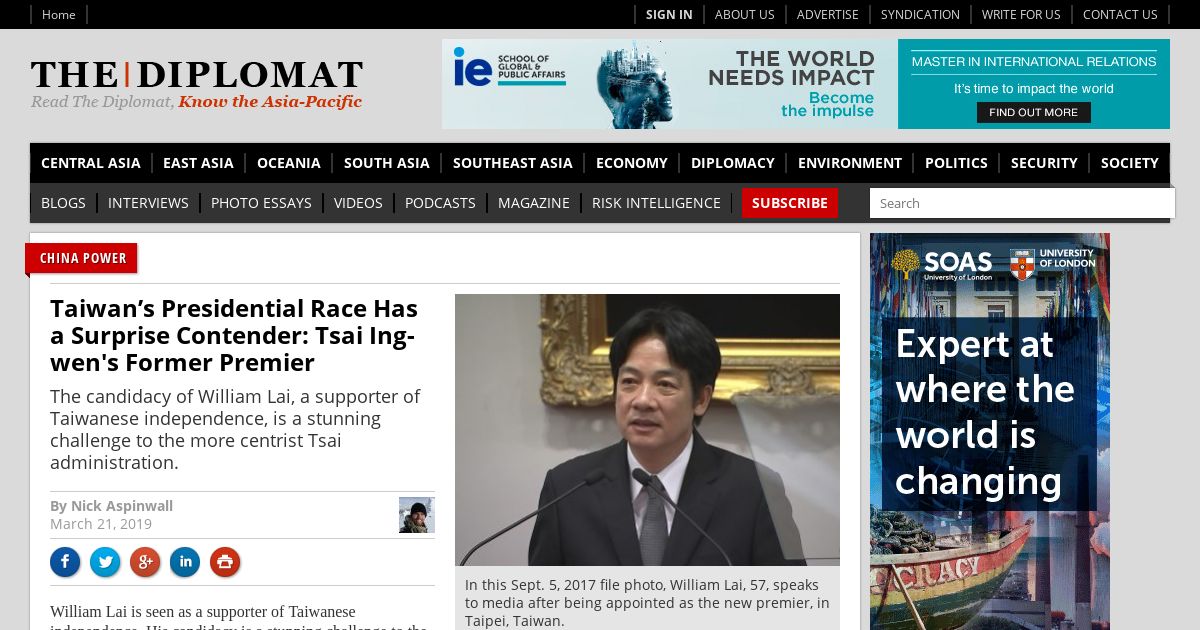The image size is (1200, 630).
Task: Share article on LinkedIn icon
Action: pos(185,562)
